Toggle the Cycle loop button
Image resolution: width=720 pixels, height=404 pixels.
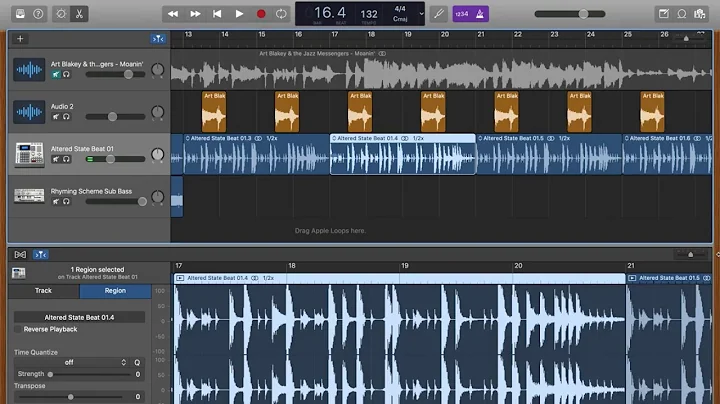[x=281, y=14]
